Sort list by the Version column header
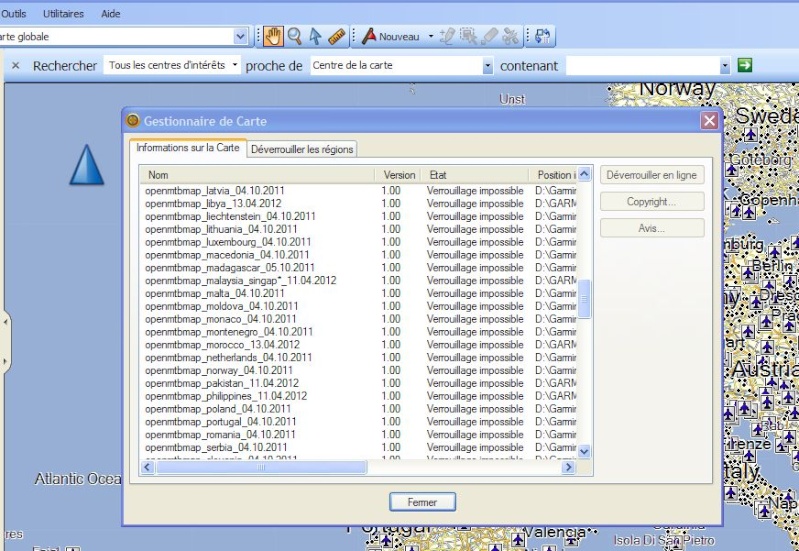The image size is (799, 551). tap(398, 175)
